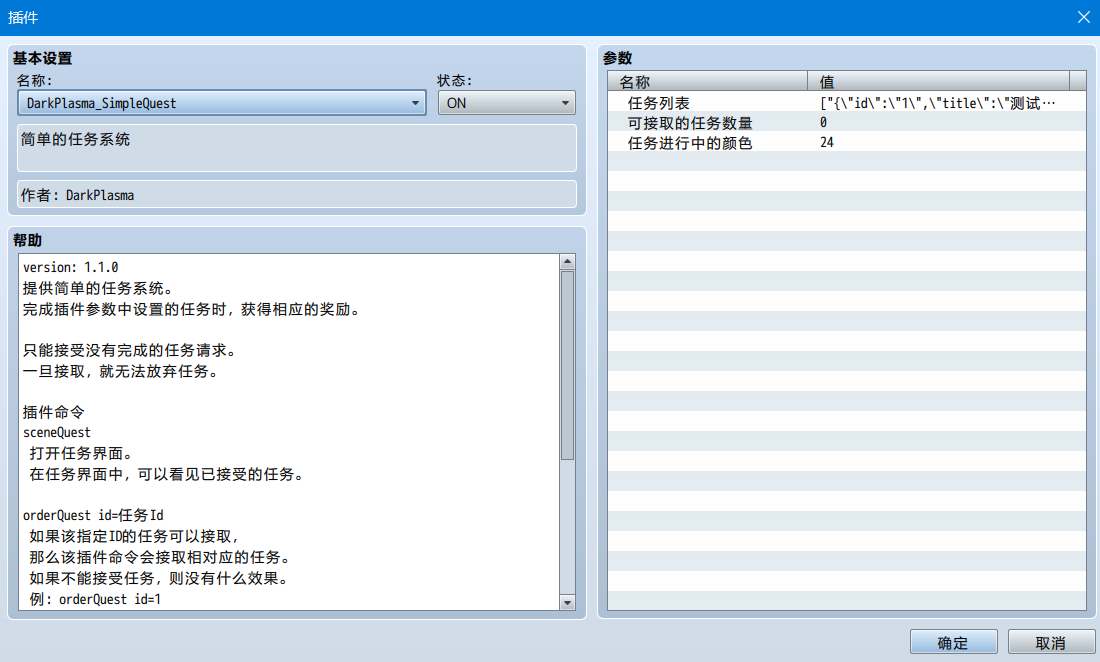
Task: Click the help line '提供简单的任务系统。'
Action: tap(98, 288)
